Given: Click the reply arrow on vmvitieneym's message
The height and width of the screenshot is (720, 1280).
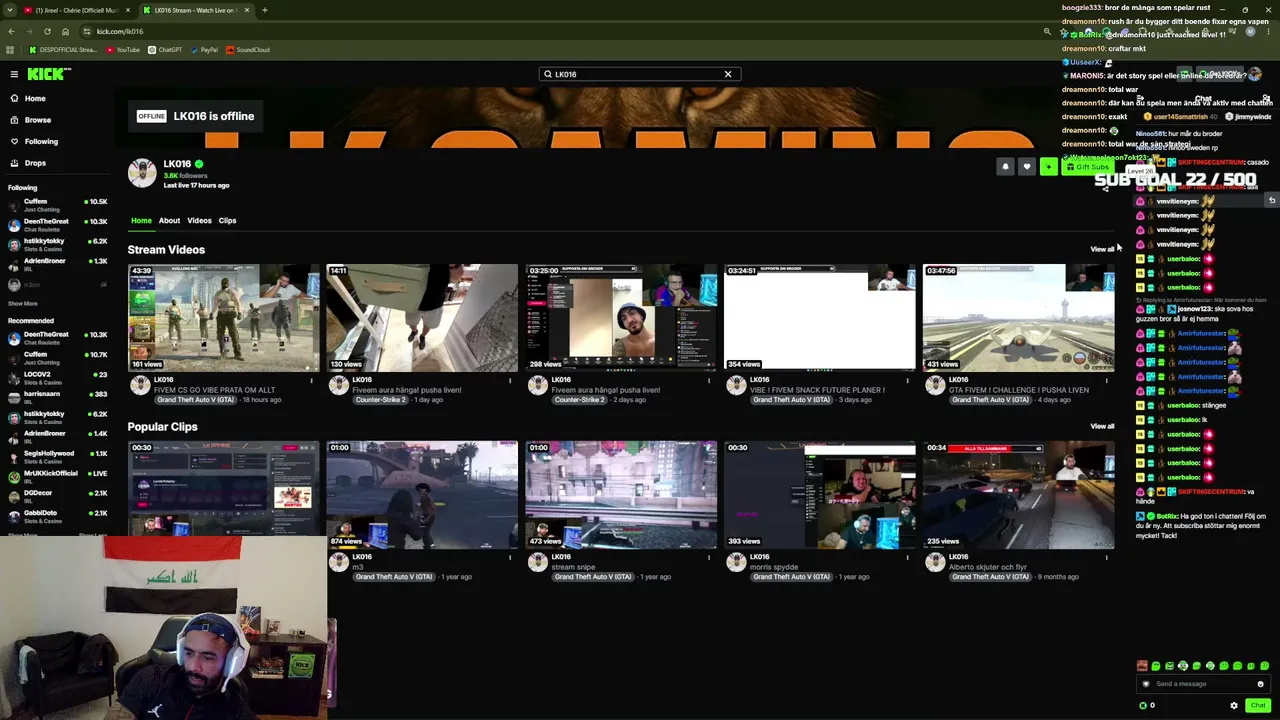Looking at the screenshot, I should click(1272, 201).
